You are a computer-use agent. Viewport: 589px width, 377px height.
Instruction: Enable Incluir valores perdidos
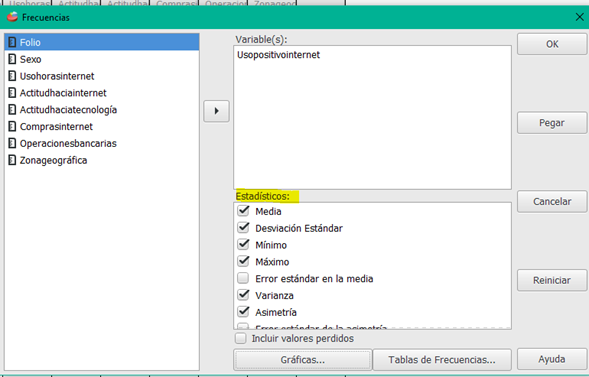241,338
